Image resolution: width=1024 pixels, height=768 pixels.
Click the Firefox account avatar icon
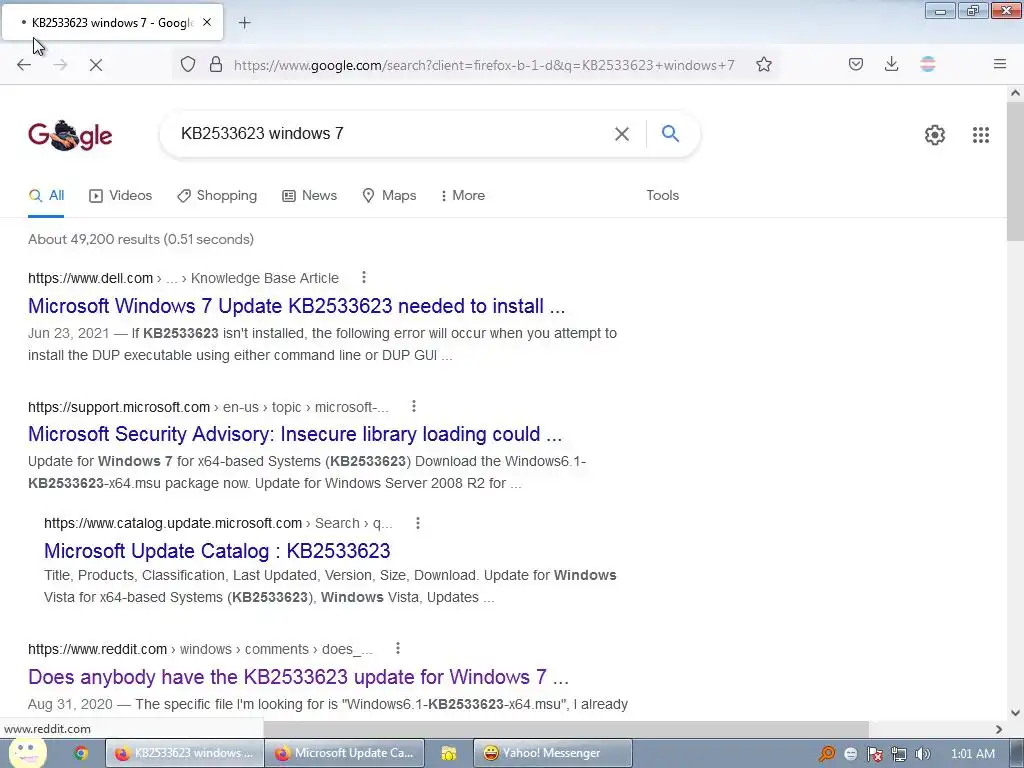tap(928, 64)
